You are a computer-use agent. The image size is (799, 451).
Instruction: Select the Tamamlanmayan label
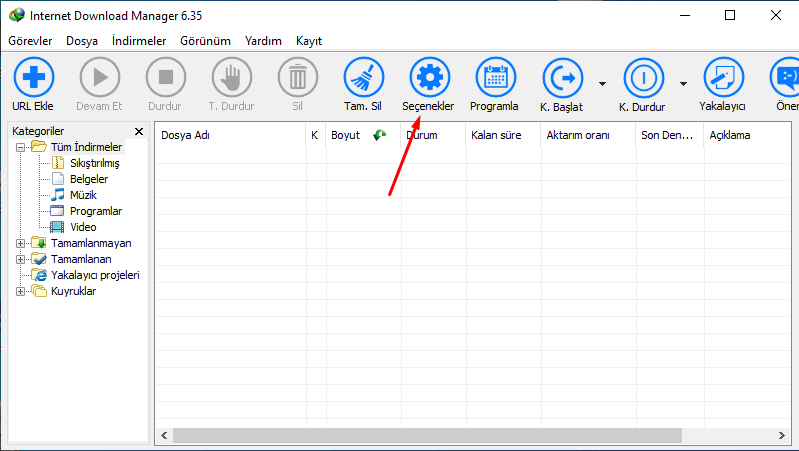pyautogui.click(x=91, y=243)
